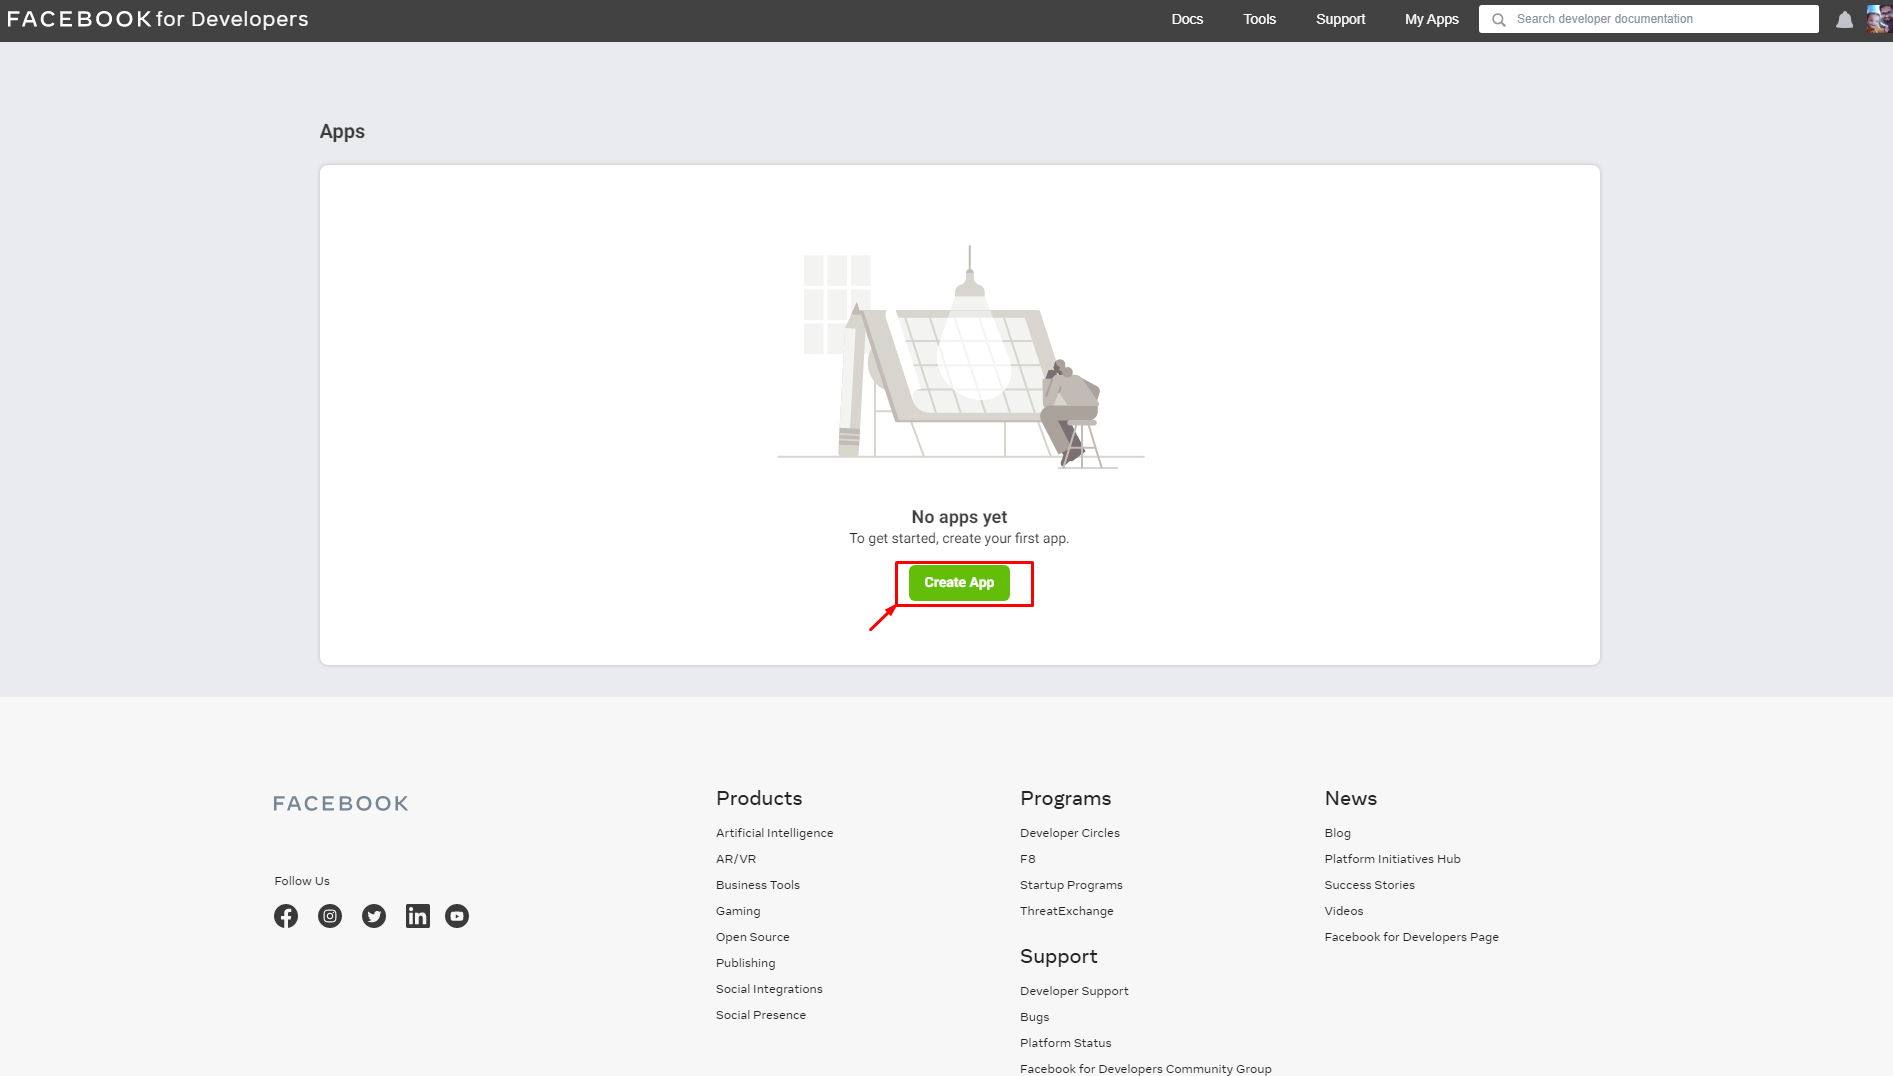Screen dimensions: 1893x1076
Task: Click the FACEBOOK for Developers logo
Action: click(x=158, y=19)
